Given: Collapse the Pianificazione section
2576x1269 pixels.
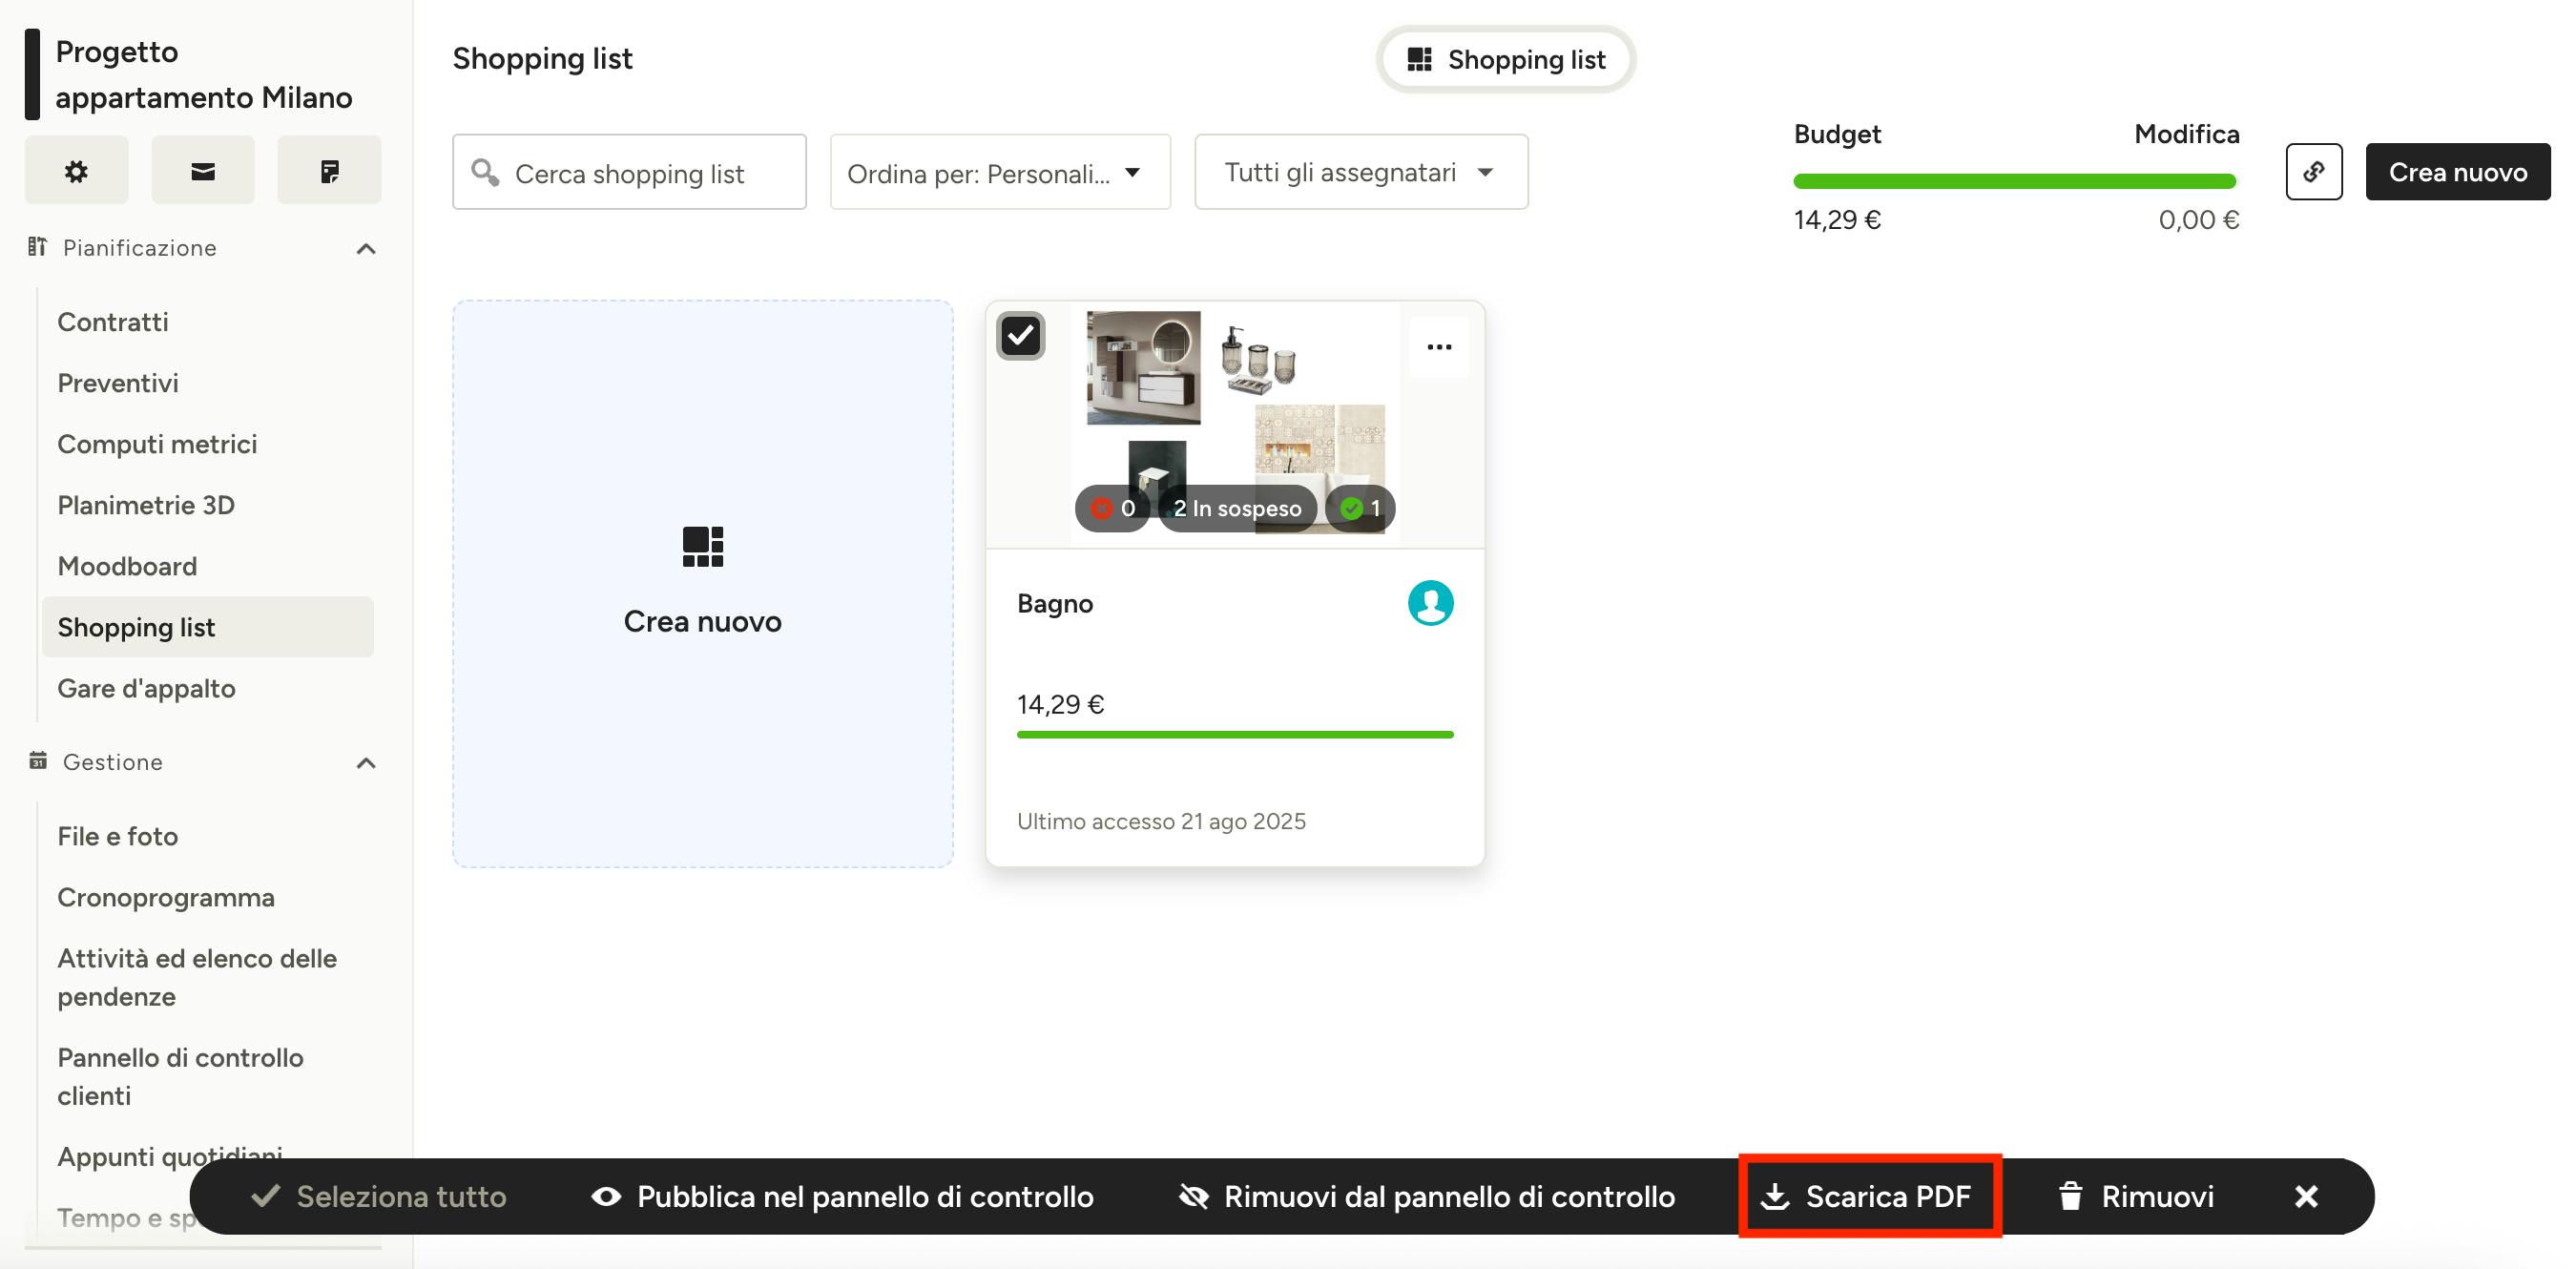Looking at the screenshot, I should point(366,248).
